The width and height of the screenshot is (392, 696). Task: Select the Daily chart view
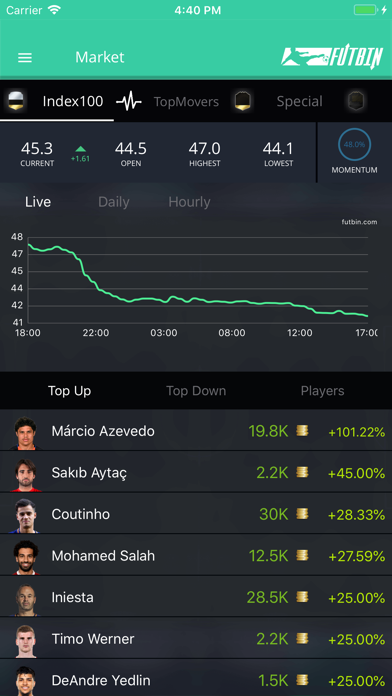tap(114, 202)
